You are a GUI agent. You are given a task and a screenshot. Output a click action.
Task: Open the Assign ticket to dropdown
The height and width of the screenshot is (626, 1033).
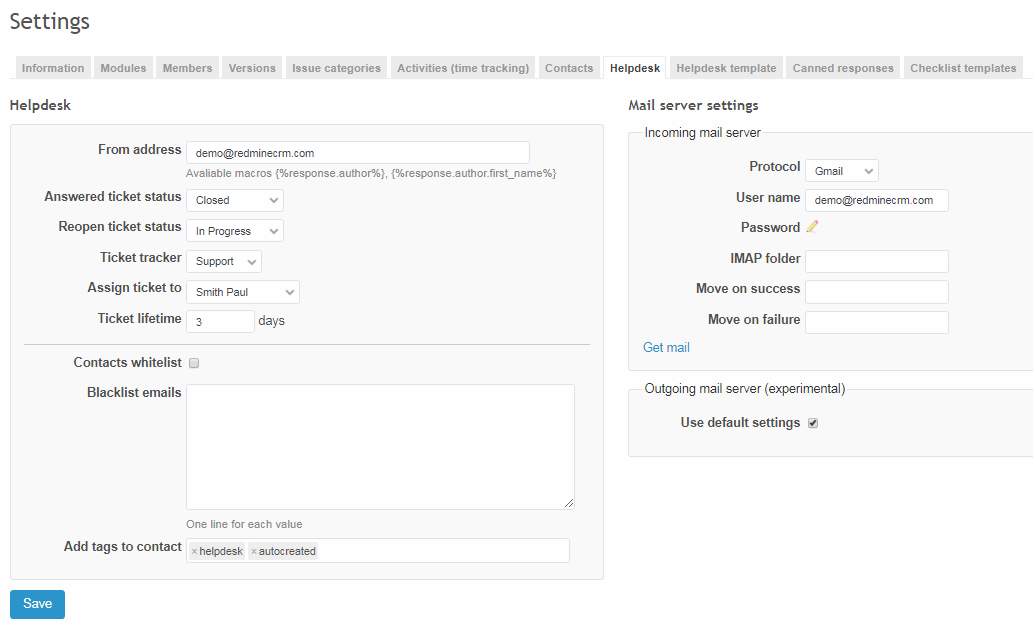click(242, 292)
